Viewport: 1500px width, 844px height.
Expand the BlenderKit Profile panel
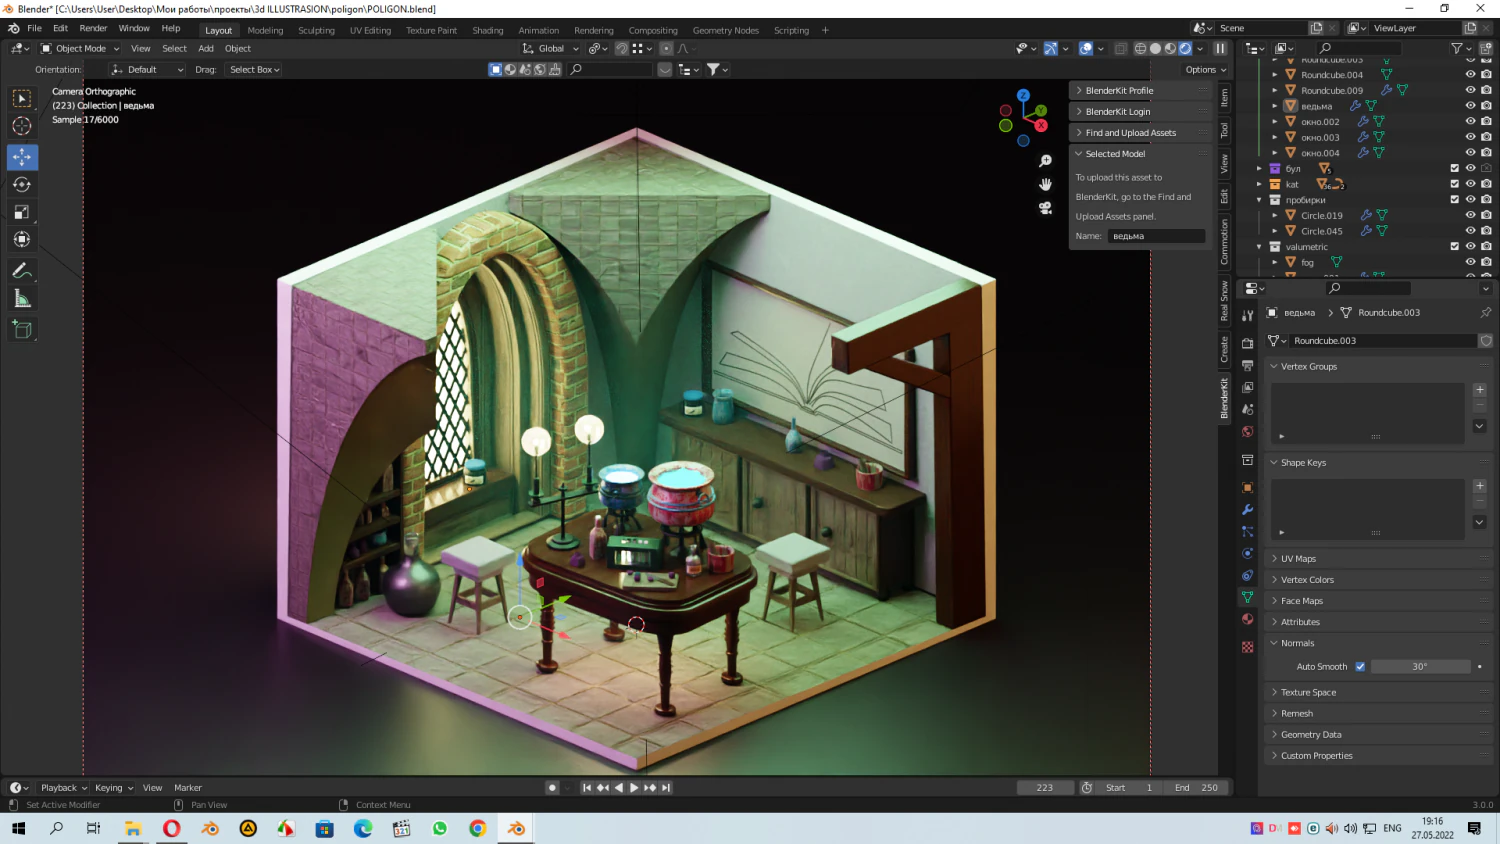[1140, 90]
